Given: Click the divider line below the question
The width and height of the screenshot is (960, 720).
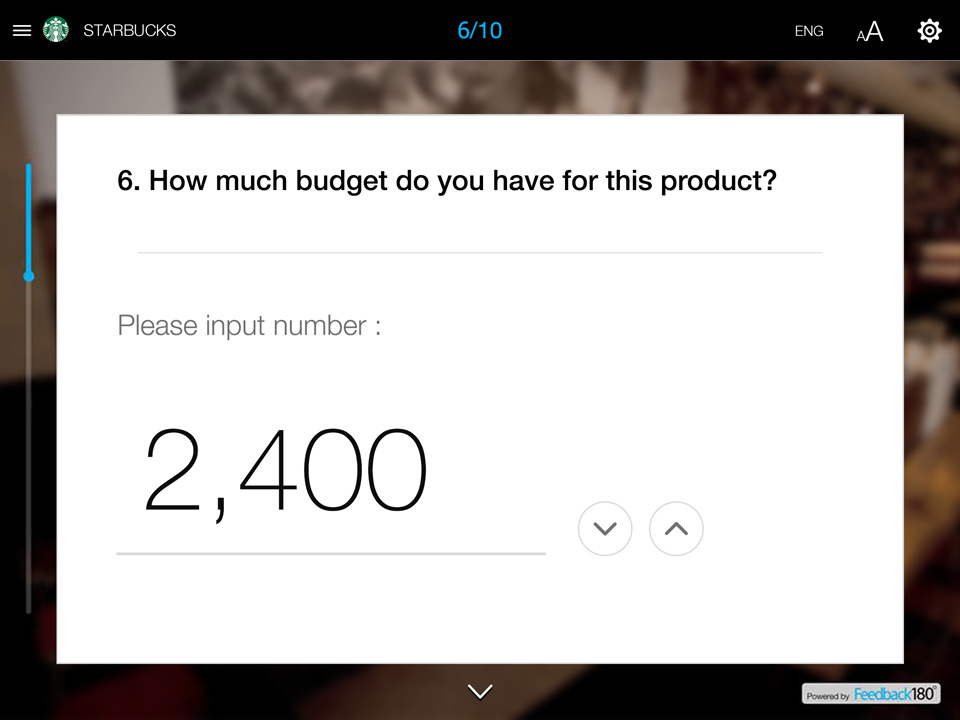Looking at the screenshot, I should tap(480, 253).
